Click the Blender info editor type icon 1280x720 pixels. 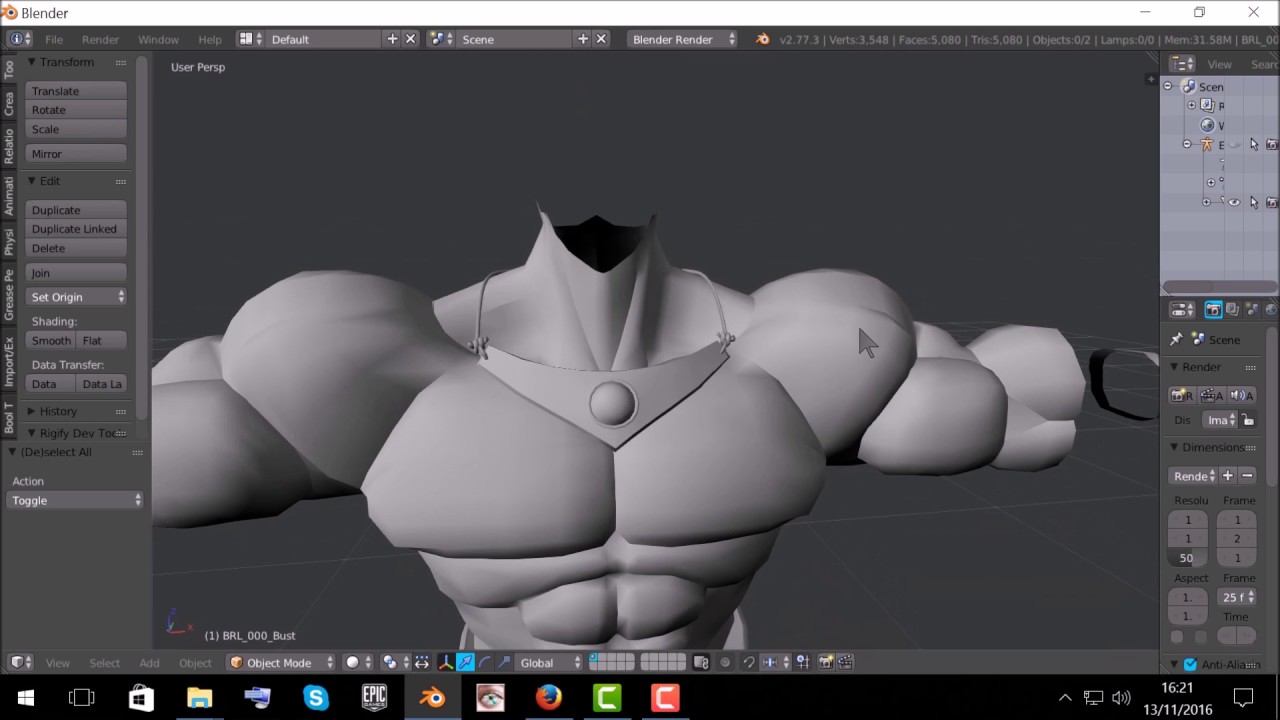19,39
